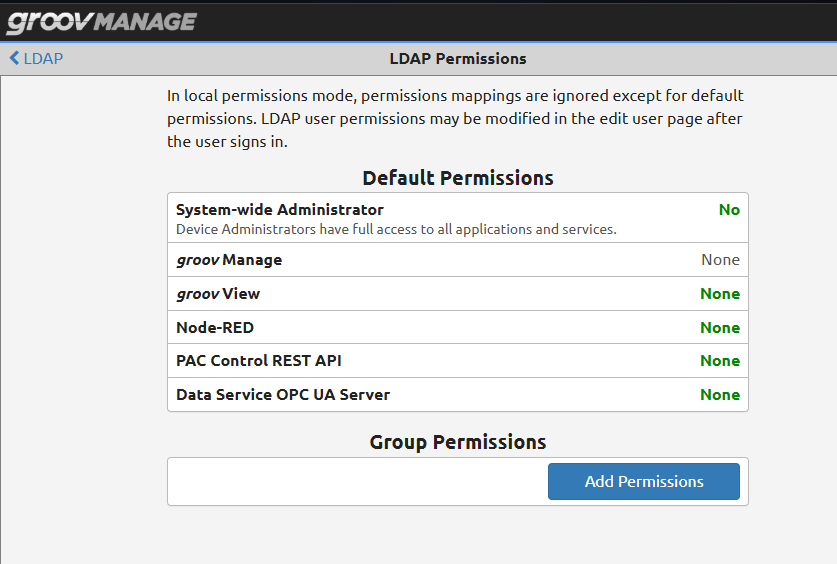Click the LDAP Permissions page title
This screenshot has height=564, width=837.
(457, 58)
